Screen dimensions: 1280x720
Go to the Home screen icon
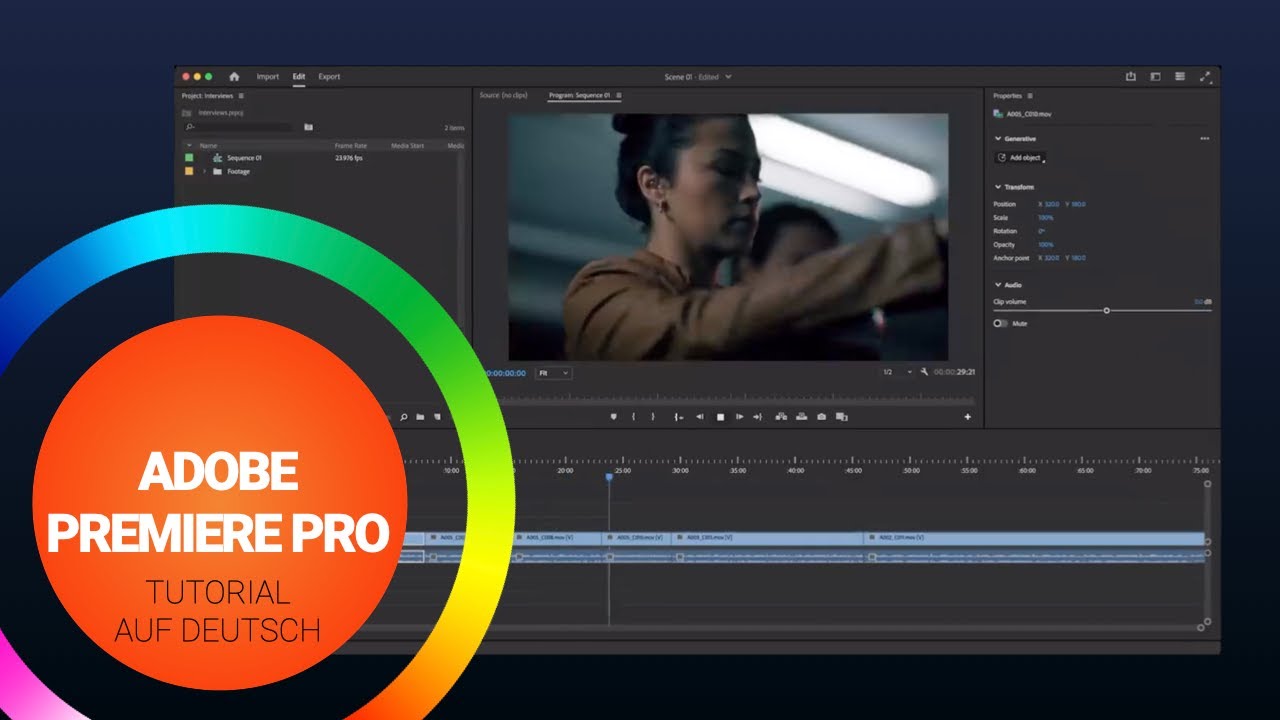234,76
